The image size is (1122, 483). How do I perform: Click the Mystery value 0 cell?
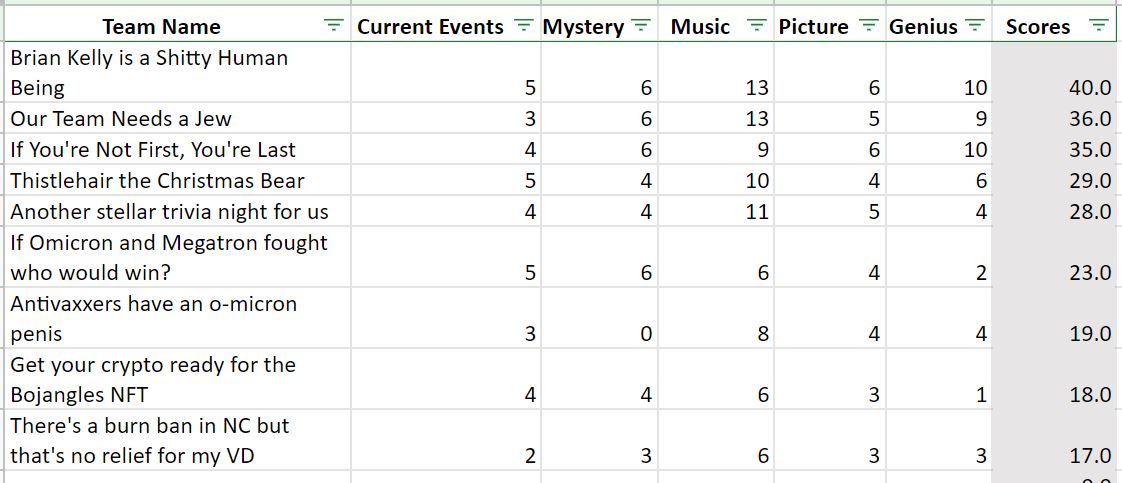[x=600, y=318]
